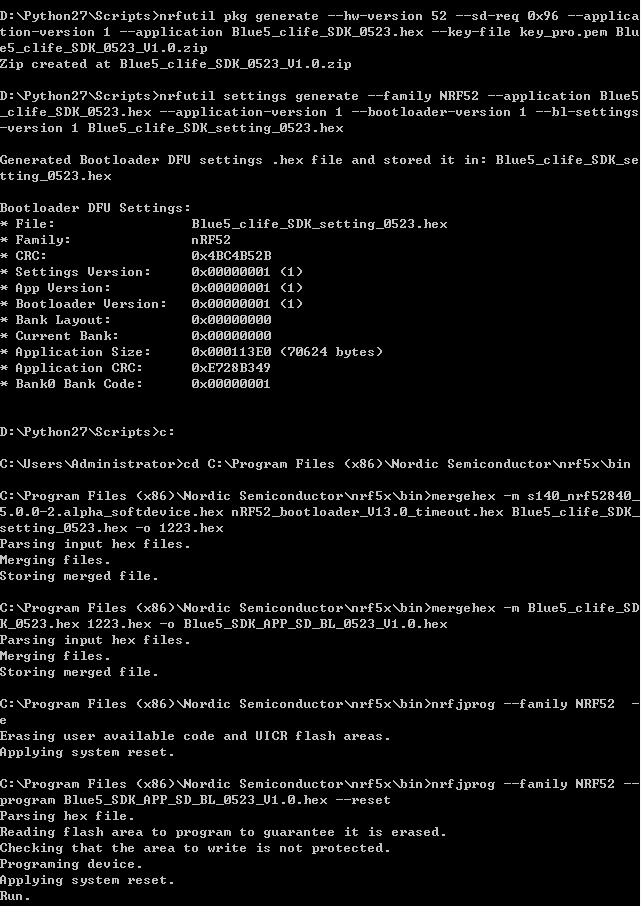This screenshot has width=641, height=906.
Task: Click the 'Zip created at' output line
Action: 175,64
